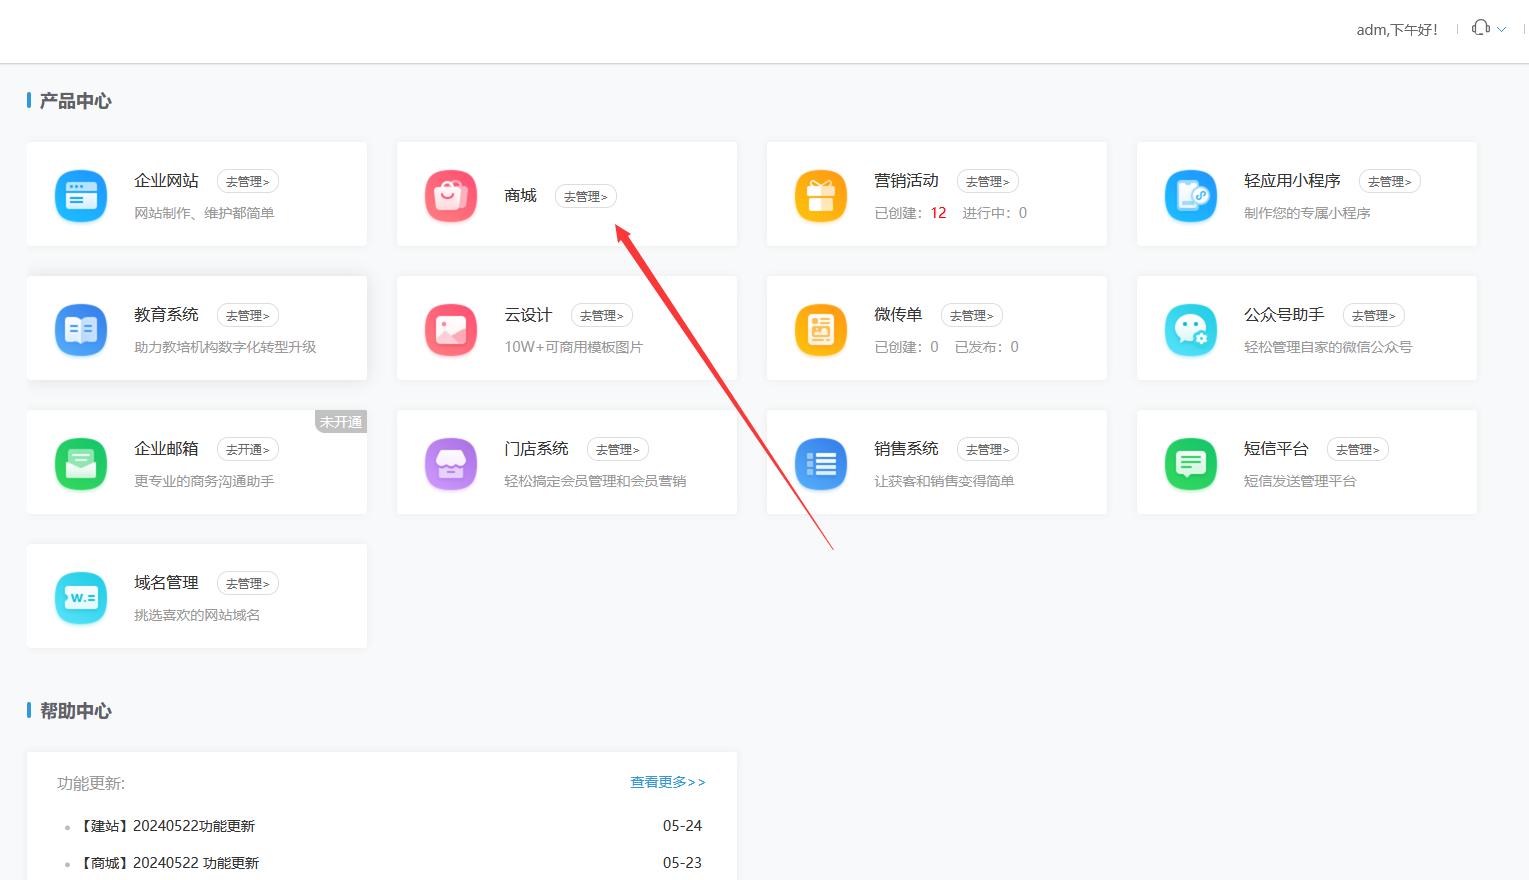The height and width of the screenshot is (880, 1529).
Task: Select the 营销活动 gift box icon
Action: point(820,196)
